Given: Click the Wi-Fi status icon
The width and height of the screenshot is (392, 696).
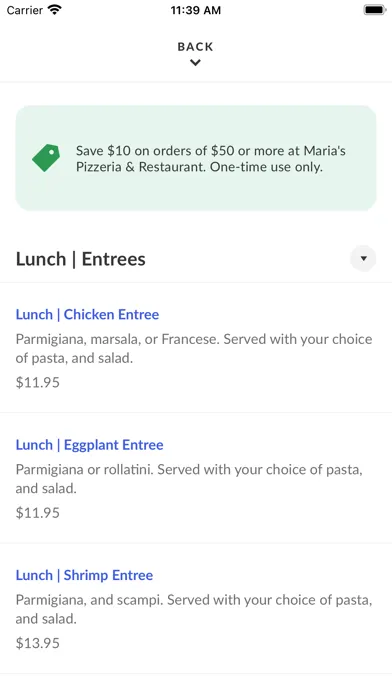Looking at the screenshot, I should pos(55,10).
